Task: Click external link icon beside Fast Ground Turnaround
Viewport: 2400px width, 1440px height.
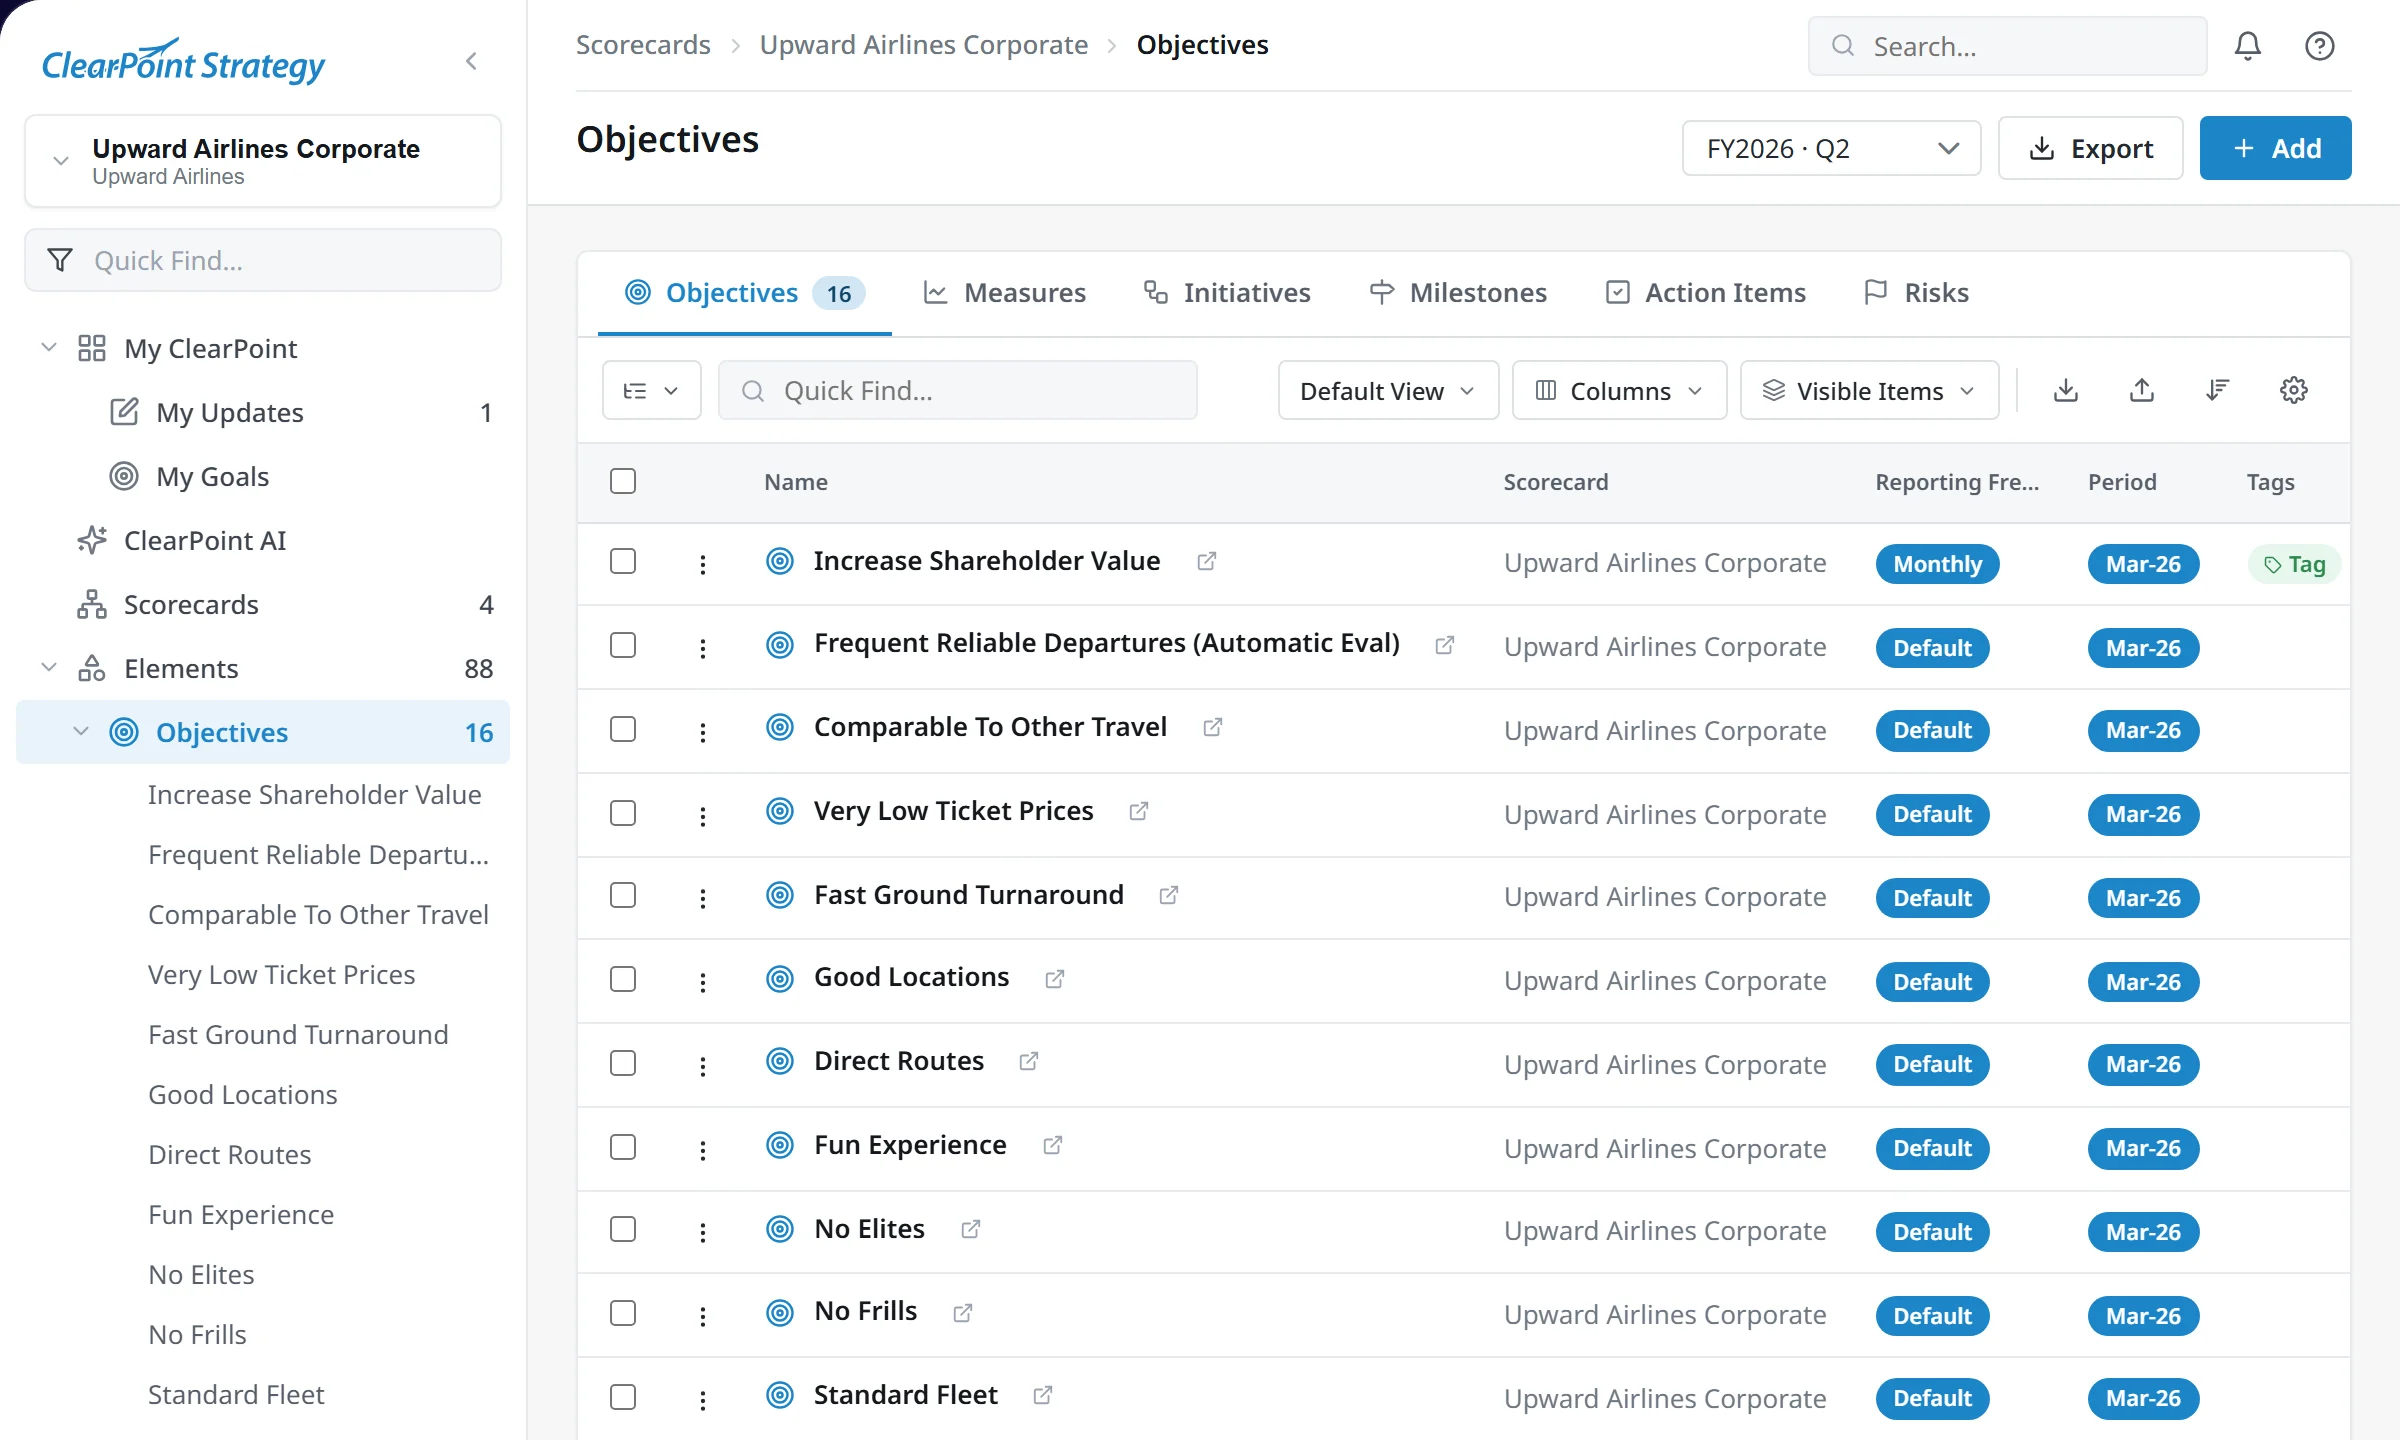Action: (1168, 895)
